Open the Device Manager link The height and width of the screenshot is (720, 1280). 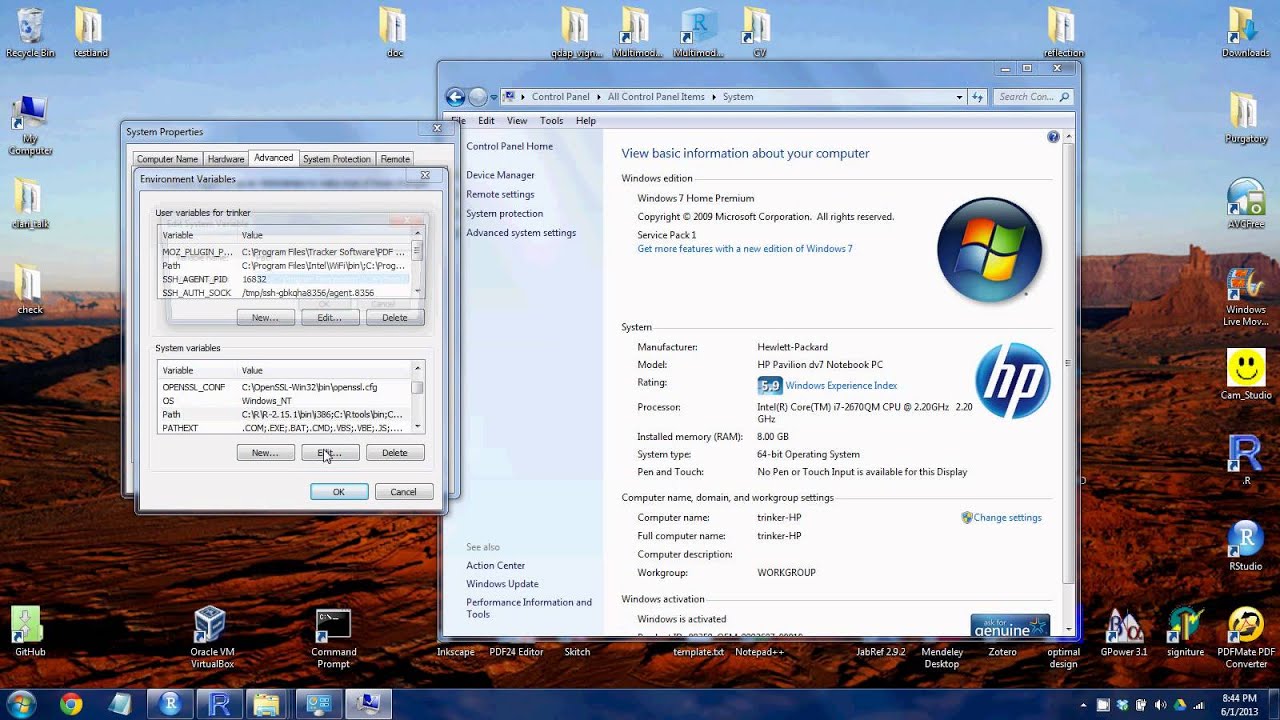500,175
